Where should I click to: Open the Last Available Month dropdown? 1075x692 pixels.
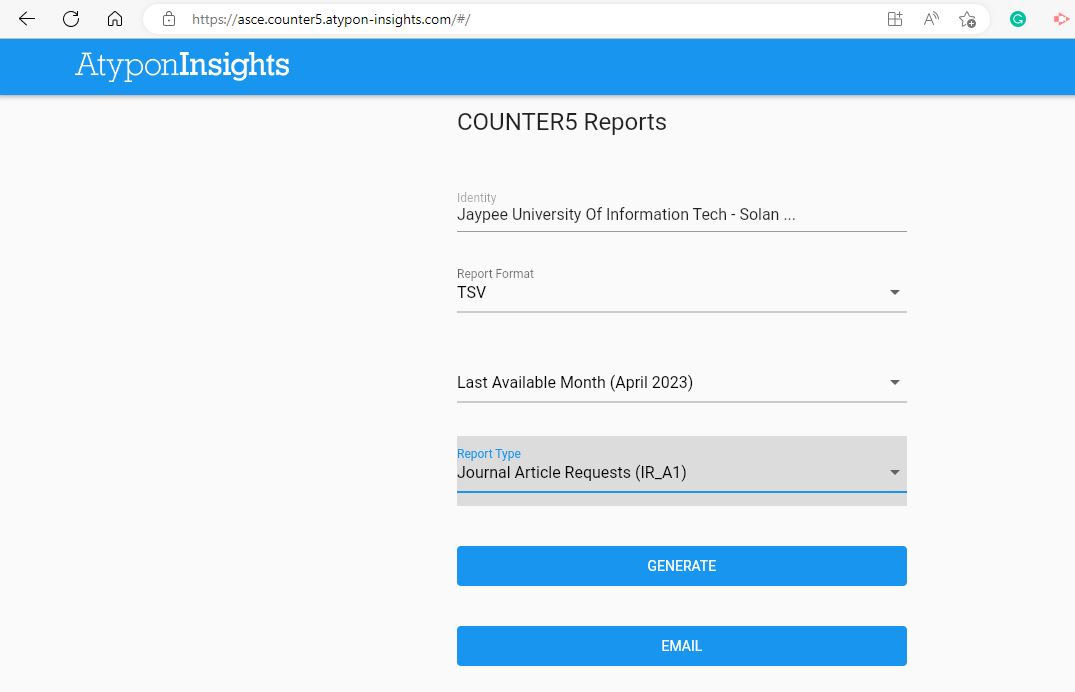pos(670,382)
